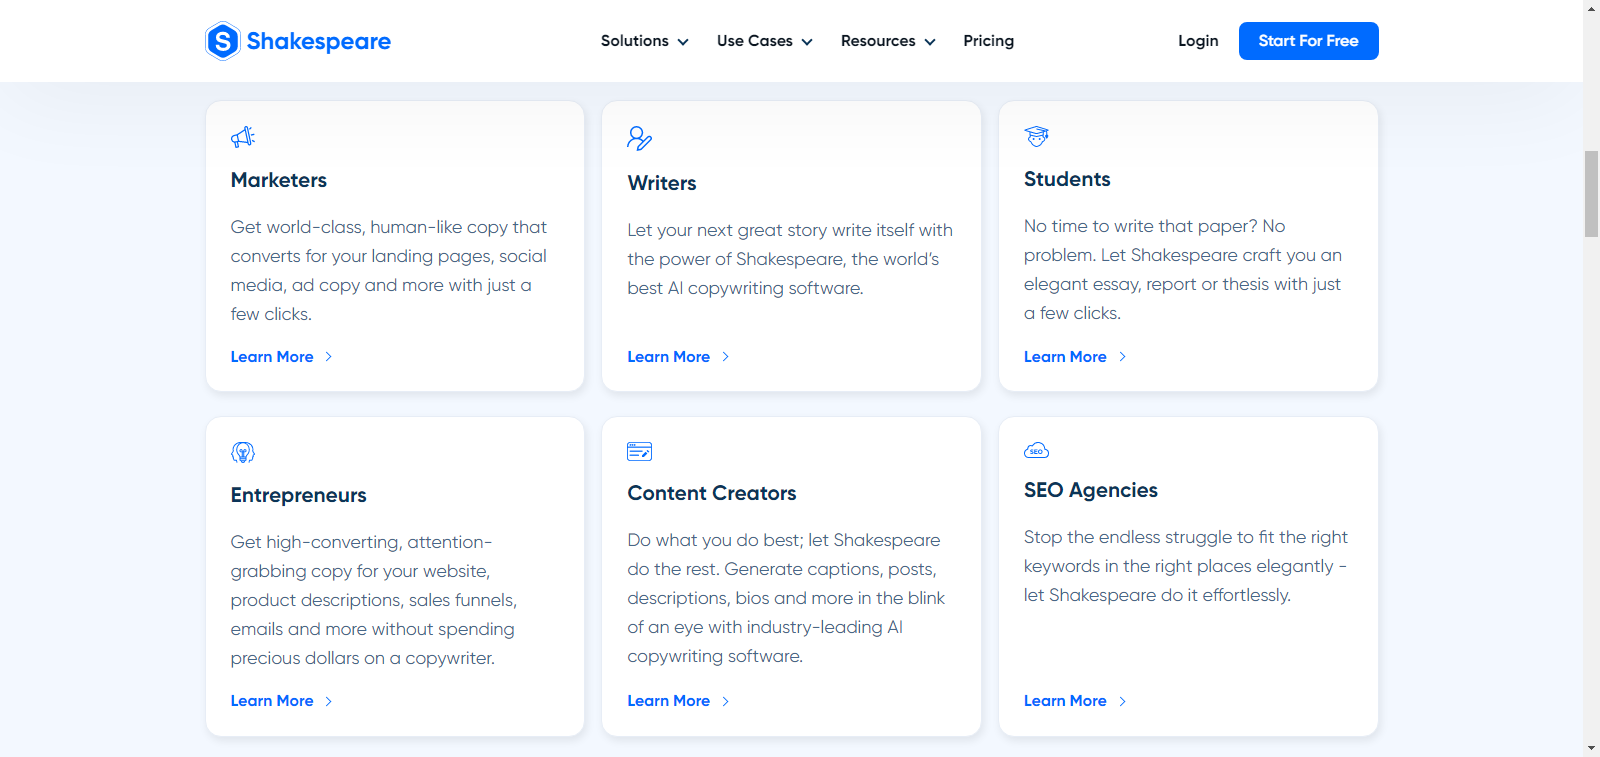Expand the Use Cases dropdown chevron
The width and height of the screenshot is (1600, 757).
(x=807, y=42)
